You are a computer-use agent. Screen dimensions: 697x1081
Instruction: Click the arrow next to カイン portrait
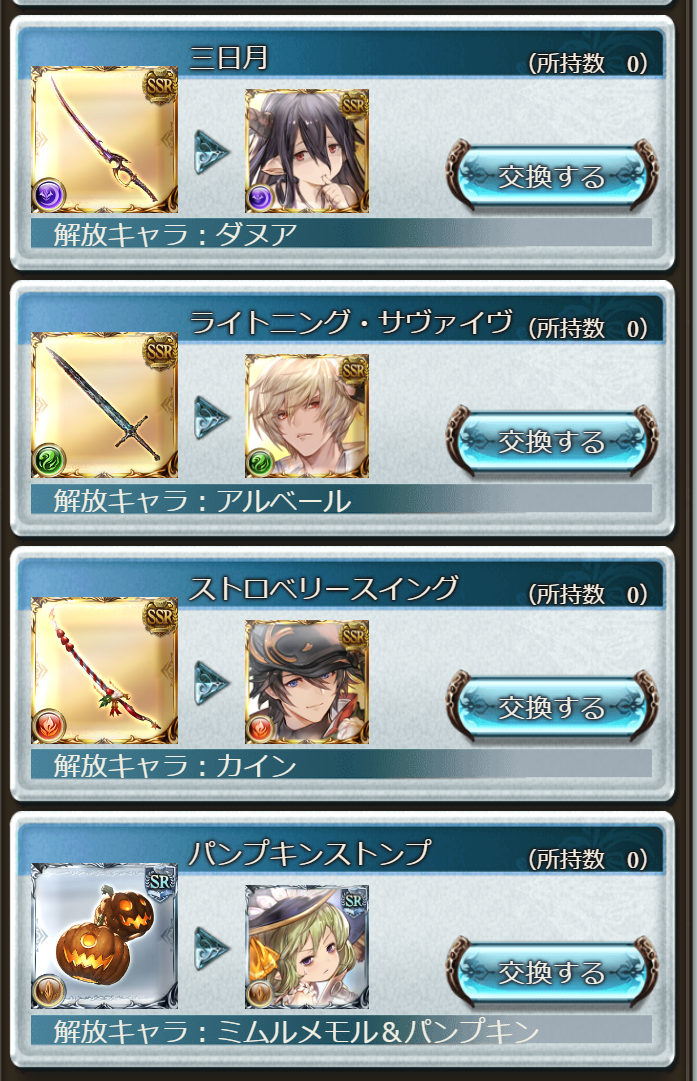212,683
